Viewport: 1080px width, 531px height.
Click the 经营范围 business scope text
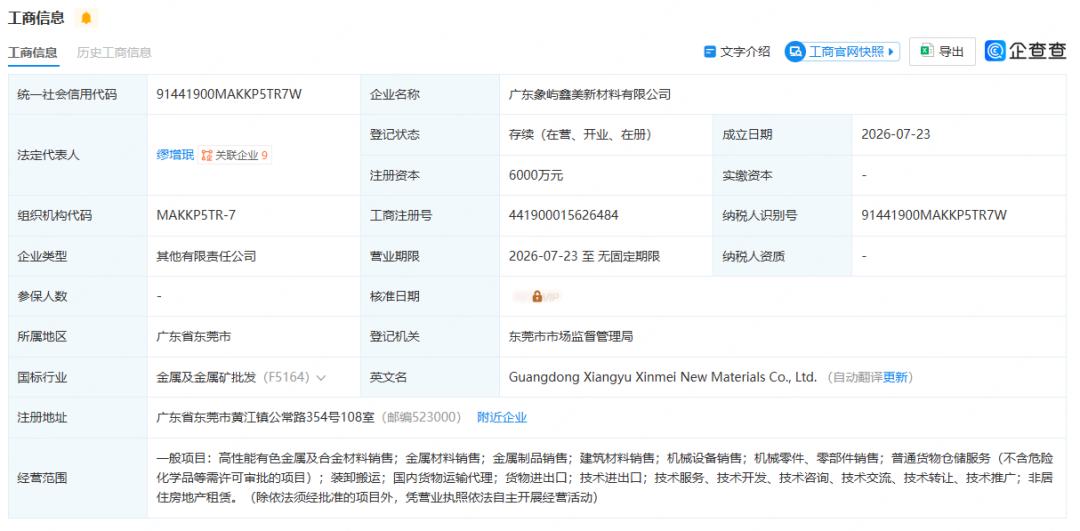[604, 477]
